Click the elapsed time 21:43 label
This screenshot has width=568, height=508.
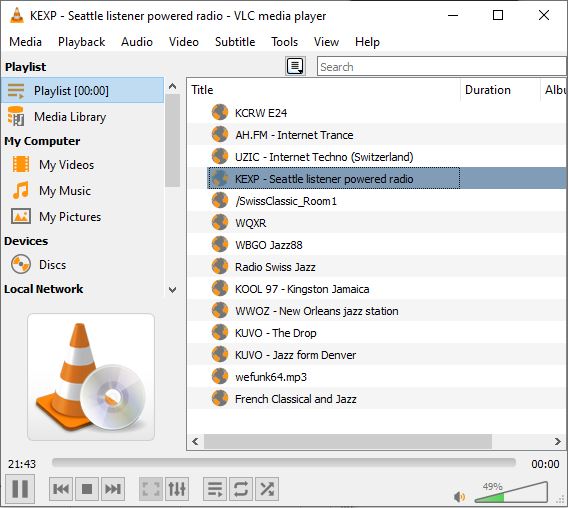pyautogui.click(x=22, y=464)
